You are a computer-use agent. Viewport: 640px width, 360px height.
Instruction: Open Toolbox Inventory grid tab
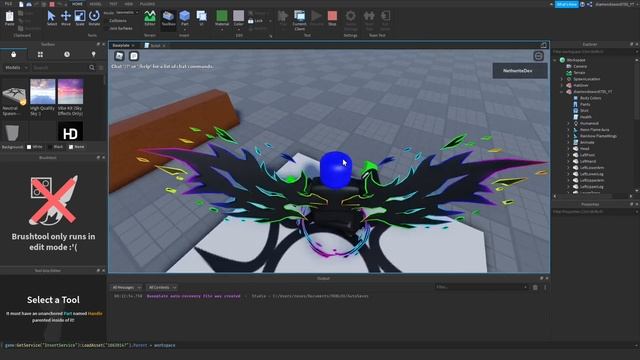40,54
